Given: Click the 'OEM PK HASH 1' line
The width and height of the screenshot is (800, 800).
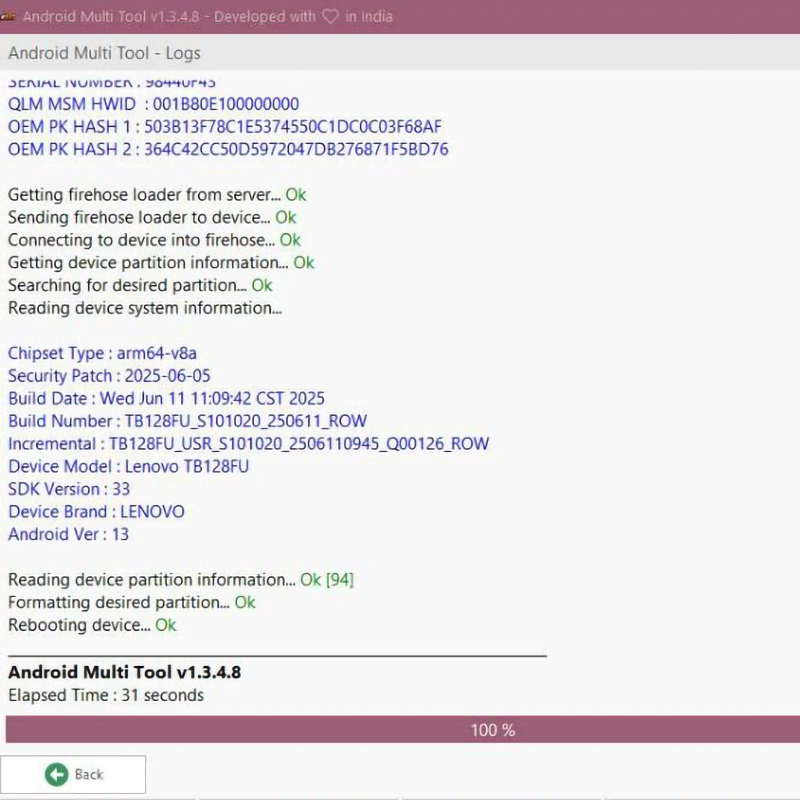Looking at the screenshot, I should 224,127.
